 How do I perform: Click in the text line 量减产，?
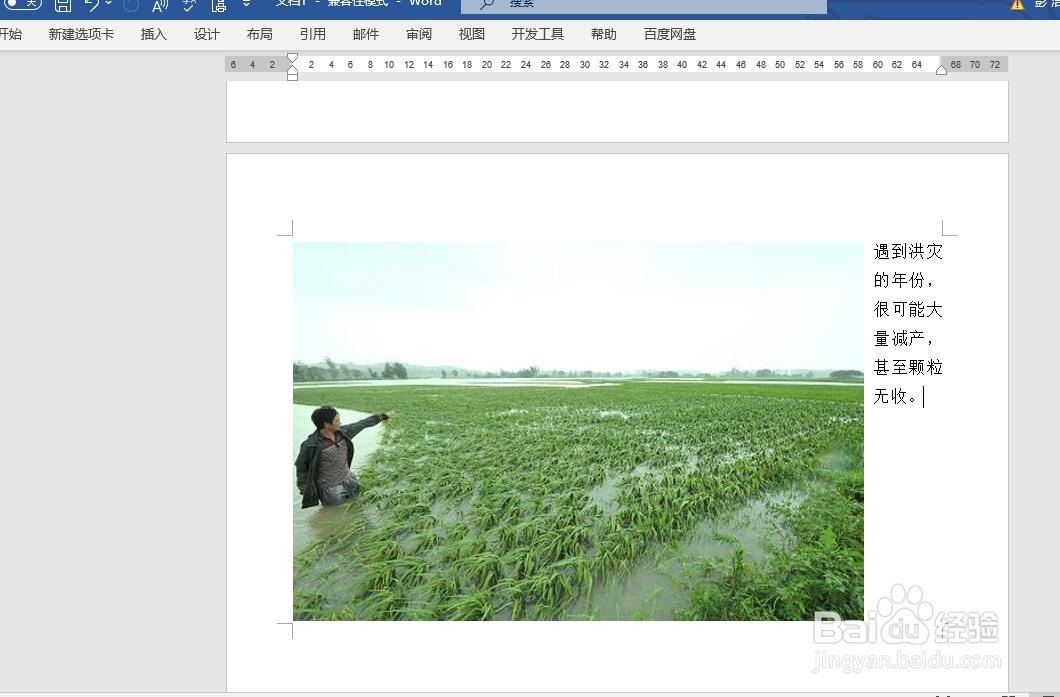904,338
